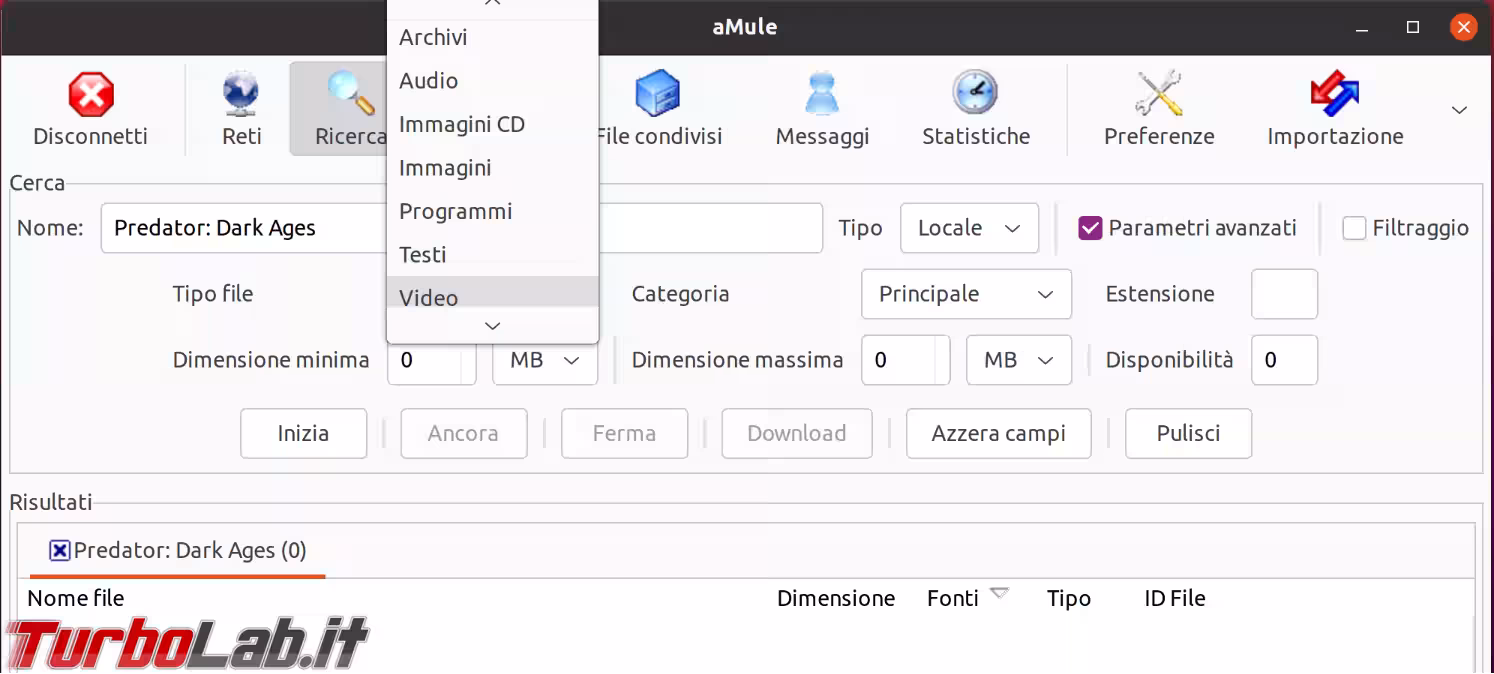The height and width of the screenshot is (674, 1494).
Task: Open the Categoria dropdown showing Principale
Action: [965, 294]
